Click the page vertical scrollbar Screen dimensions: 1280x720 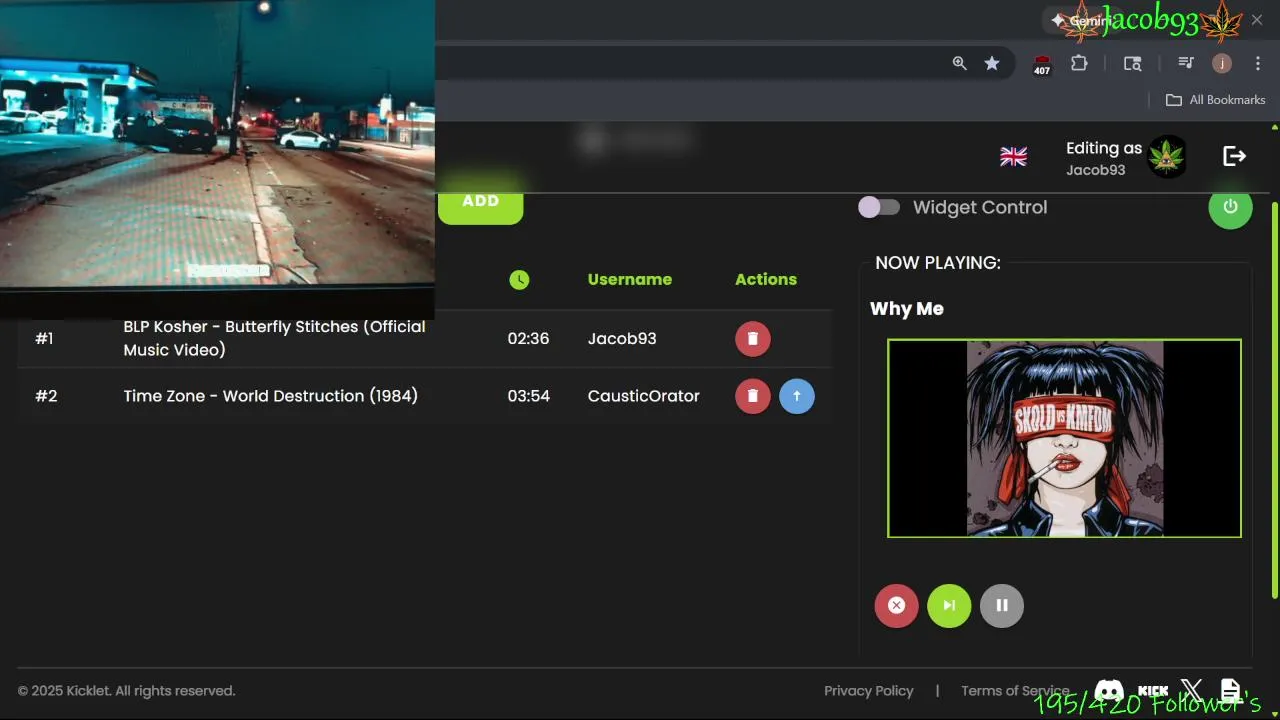[x=1275, y=400]
